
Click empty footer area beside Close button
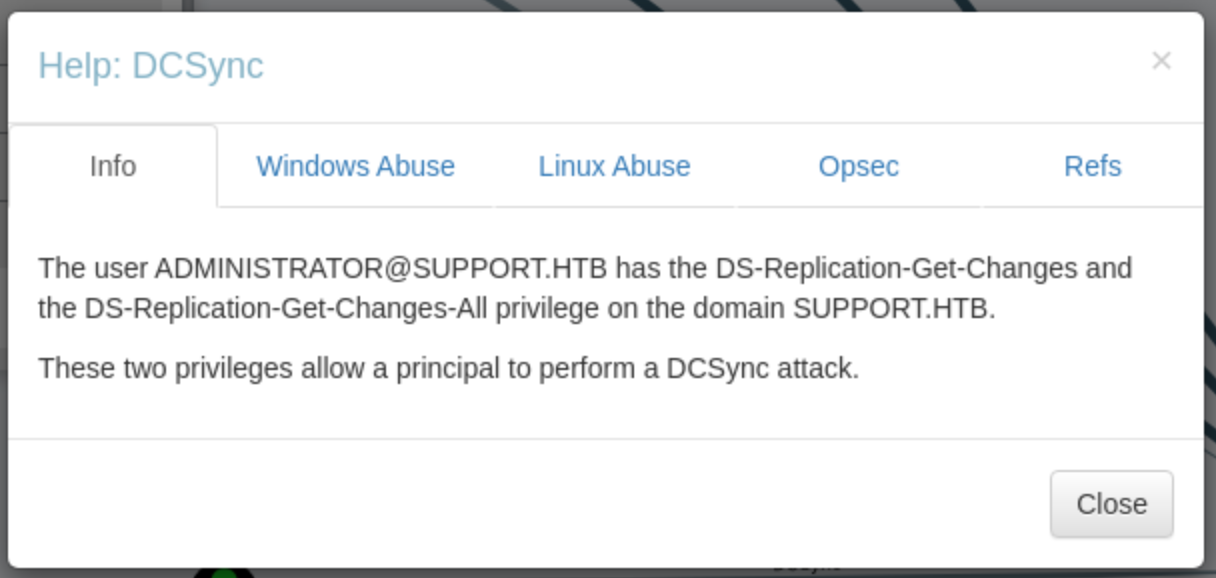click(520, 504)
